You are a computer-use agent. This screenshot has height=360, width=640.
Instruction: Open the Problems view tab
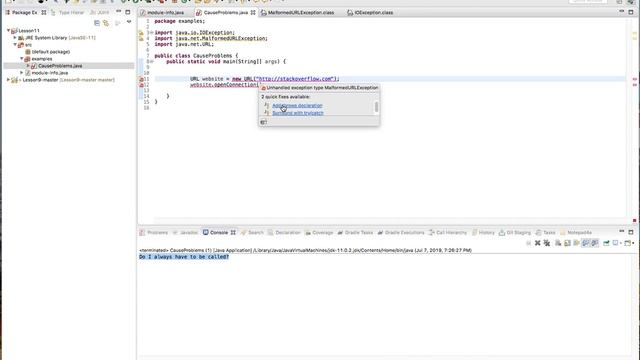click(153, 233)
